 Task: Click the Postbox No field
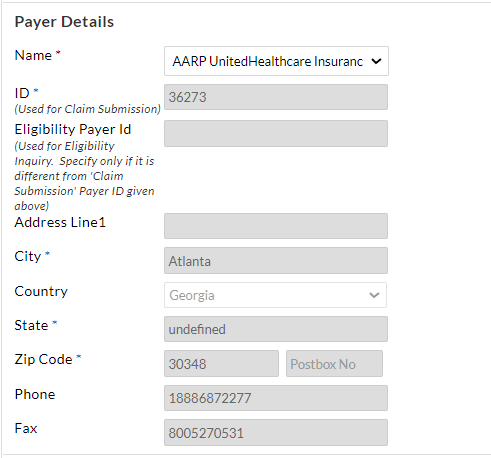coord(334,363)
